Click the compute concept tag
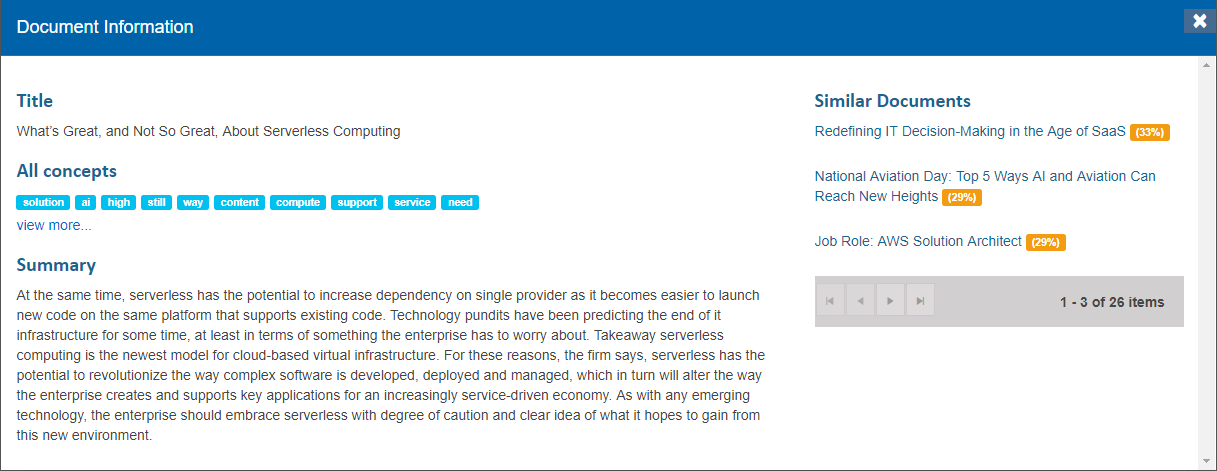The height and width of the screenshot is (471, 1217). (298, 202)
